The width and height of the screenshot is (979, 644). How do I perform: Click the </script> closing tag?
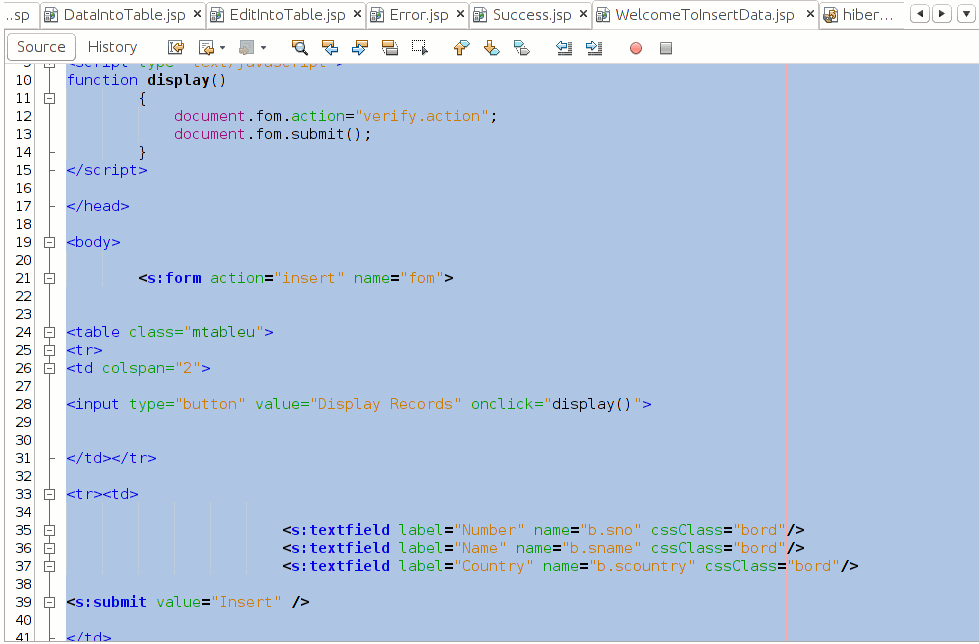click(x=107, y=170)
